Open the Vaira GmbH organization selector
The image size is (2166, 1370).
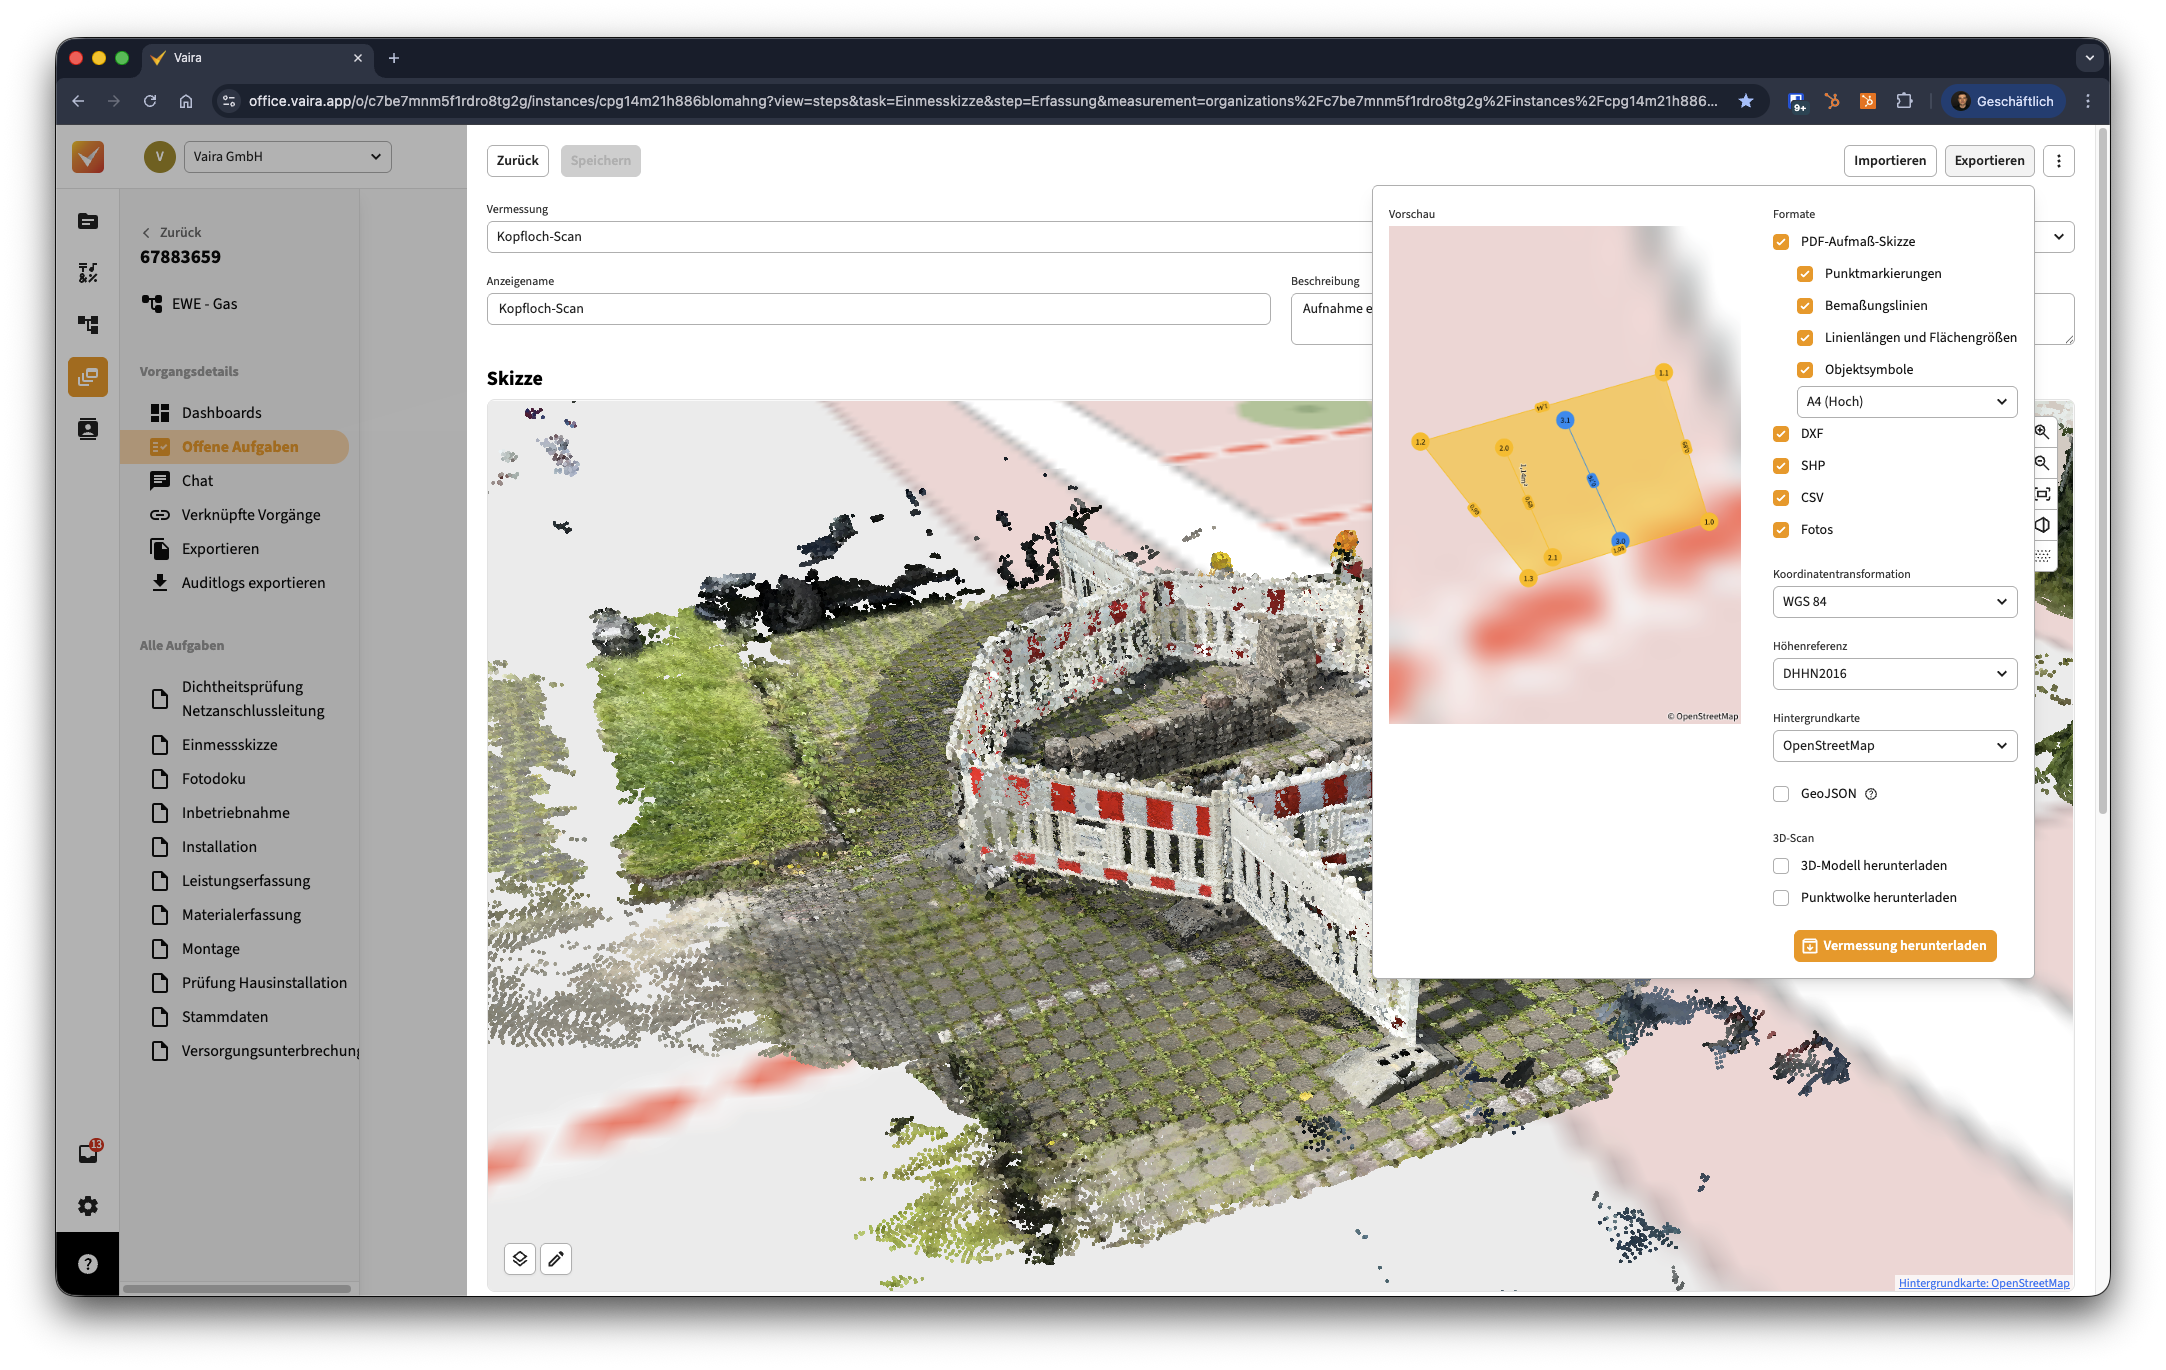point(287,157)
